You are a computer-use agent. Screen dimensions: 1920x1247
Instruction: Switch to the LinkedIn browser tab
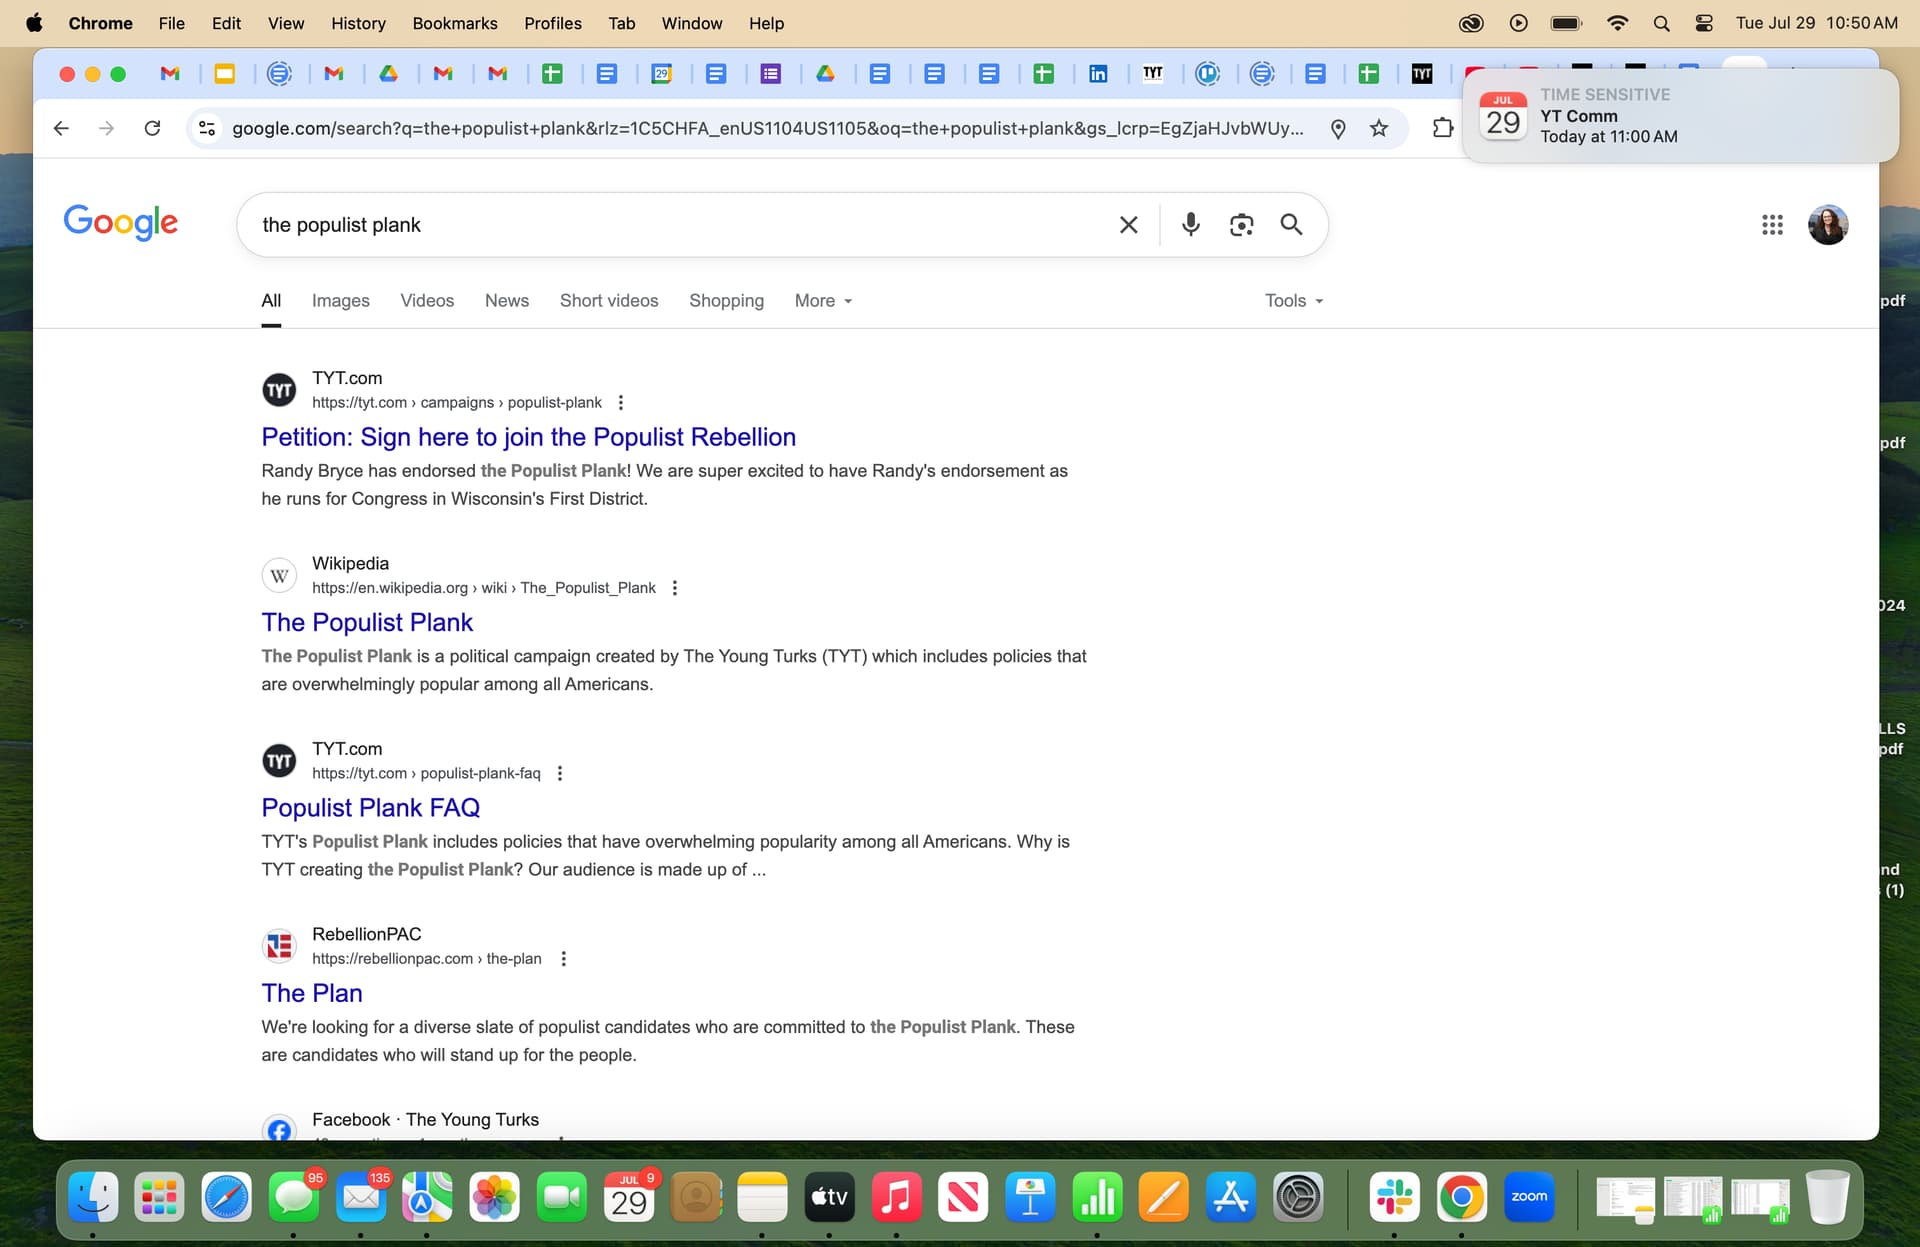(1098, 73)
